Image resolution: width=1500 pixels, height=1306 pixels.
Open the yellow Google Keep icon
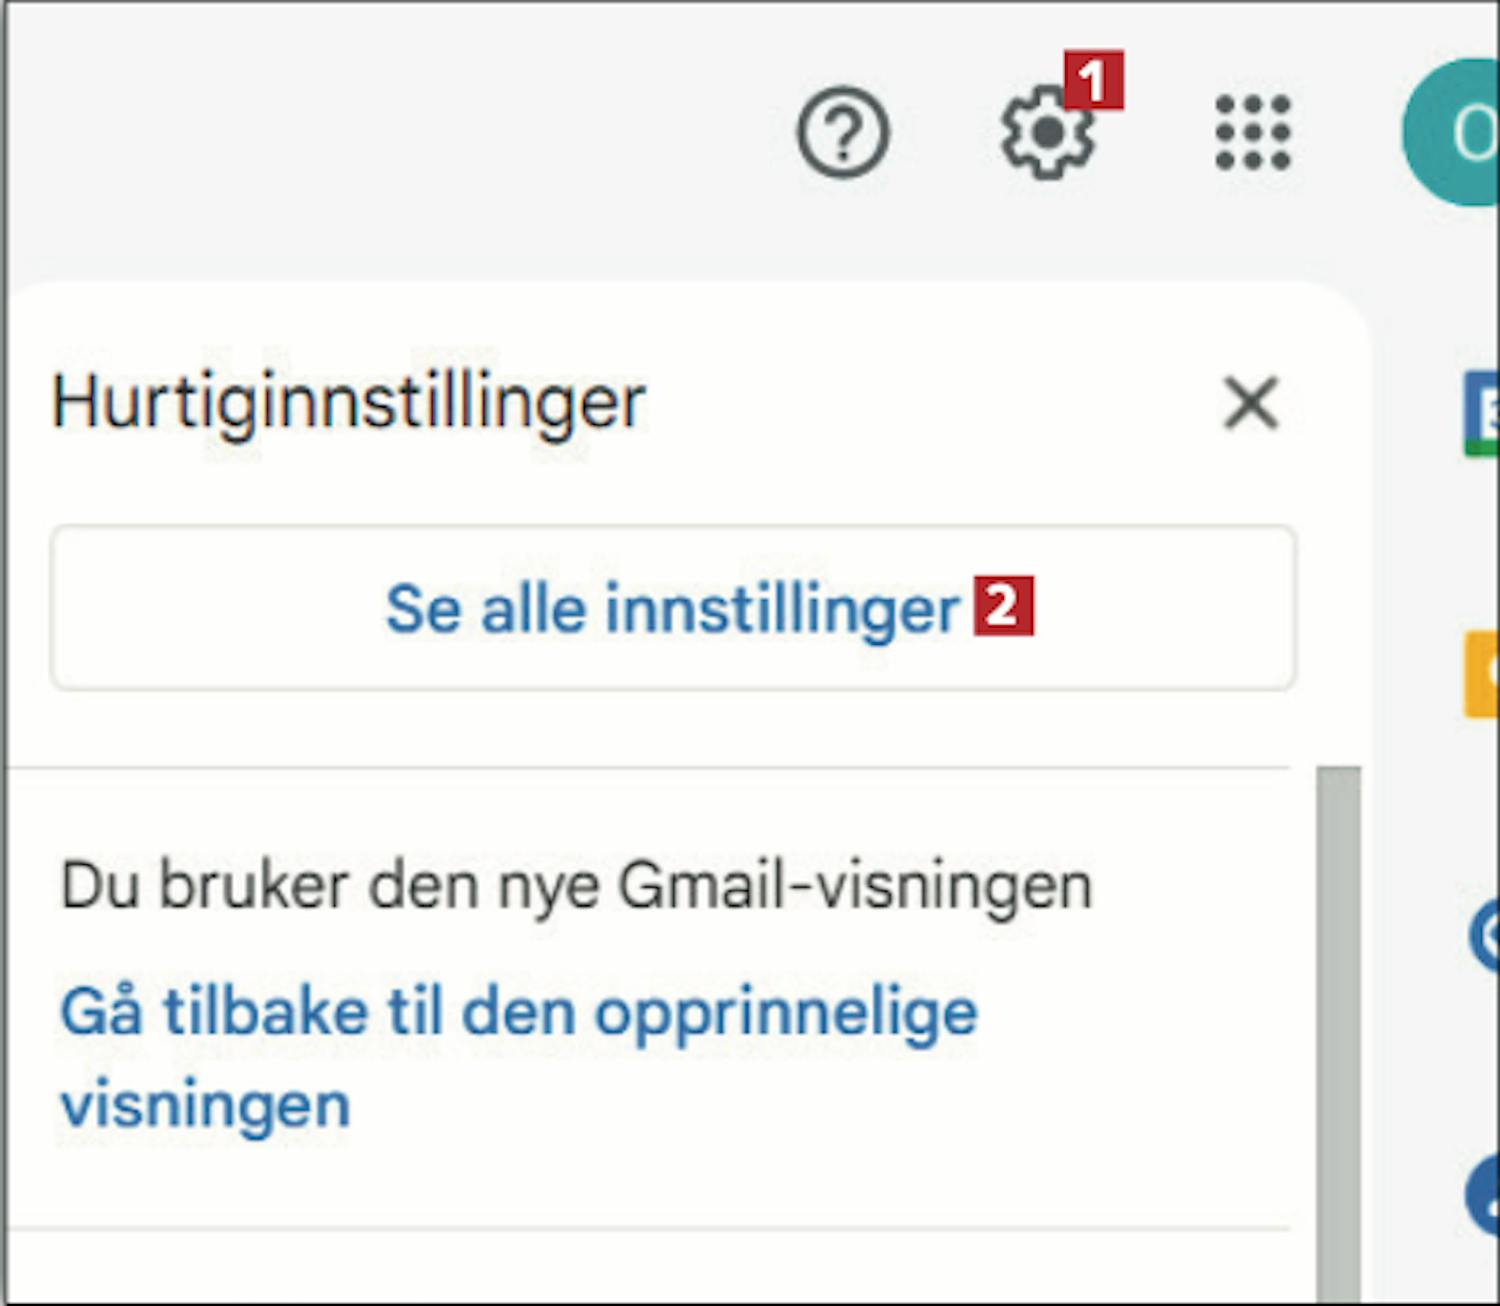pyautogui.click(x=1481, y=674)
